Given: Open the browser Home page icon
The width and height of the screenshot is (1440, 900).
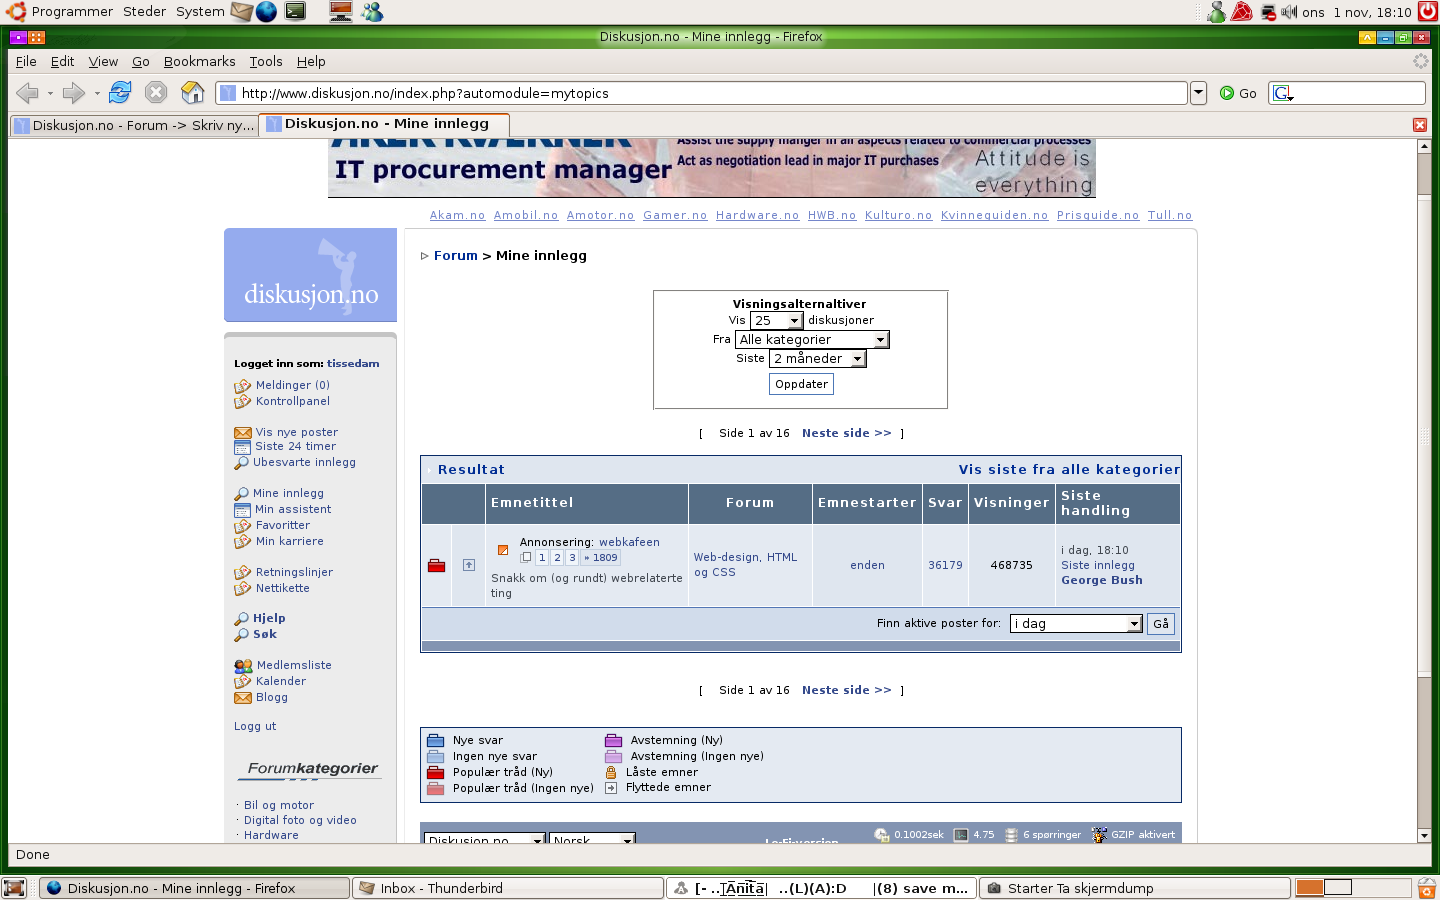Looking at the screenshot, I should pos(193,93).
